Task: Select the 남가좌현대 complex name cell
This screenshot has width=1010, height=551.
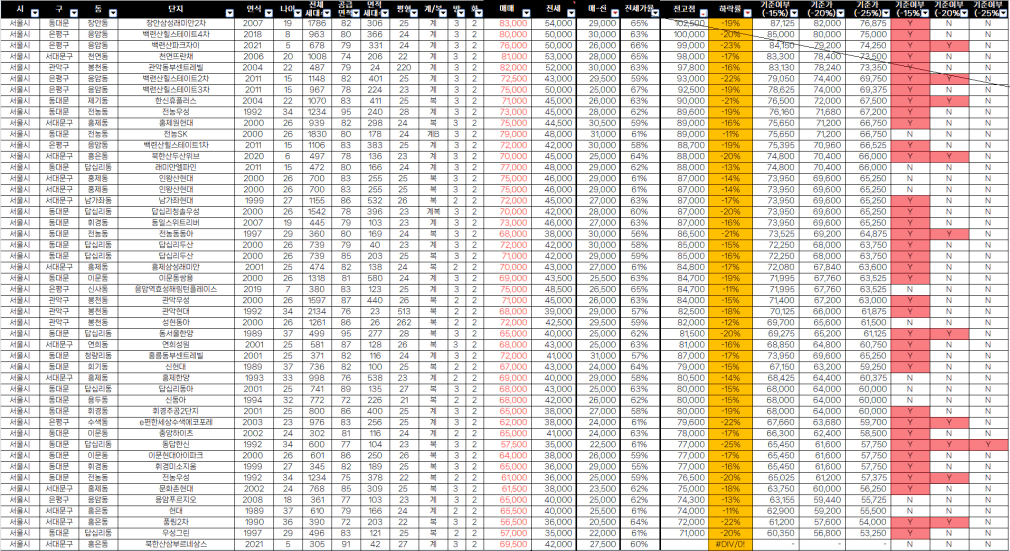Action: [x=176, y=201]
